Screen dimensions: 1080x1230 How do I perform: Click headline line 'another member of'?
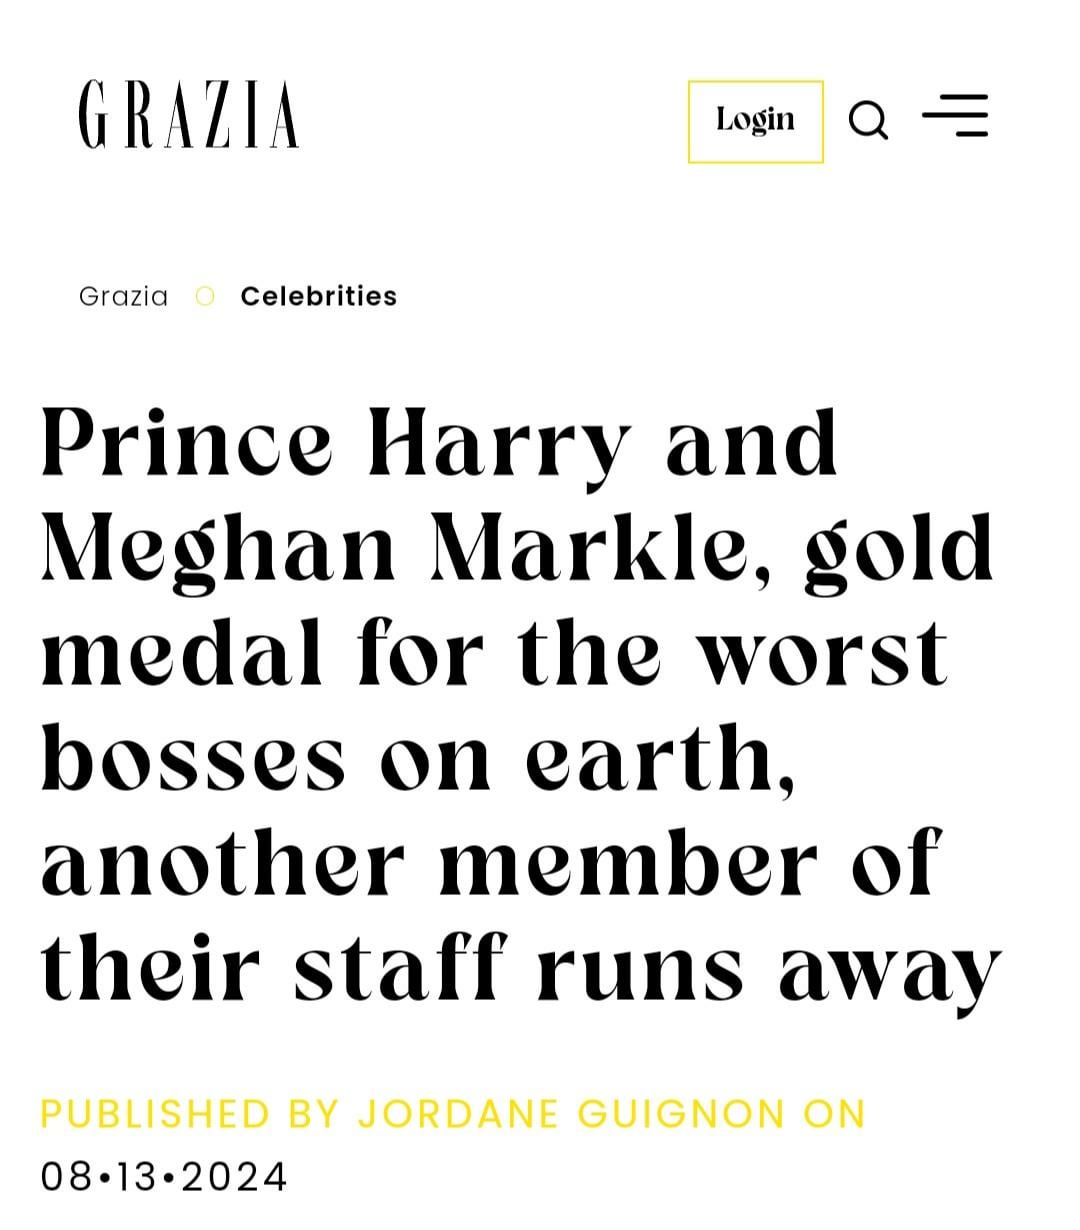coord(490,865)
